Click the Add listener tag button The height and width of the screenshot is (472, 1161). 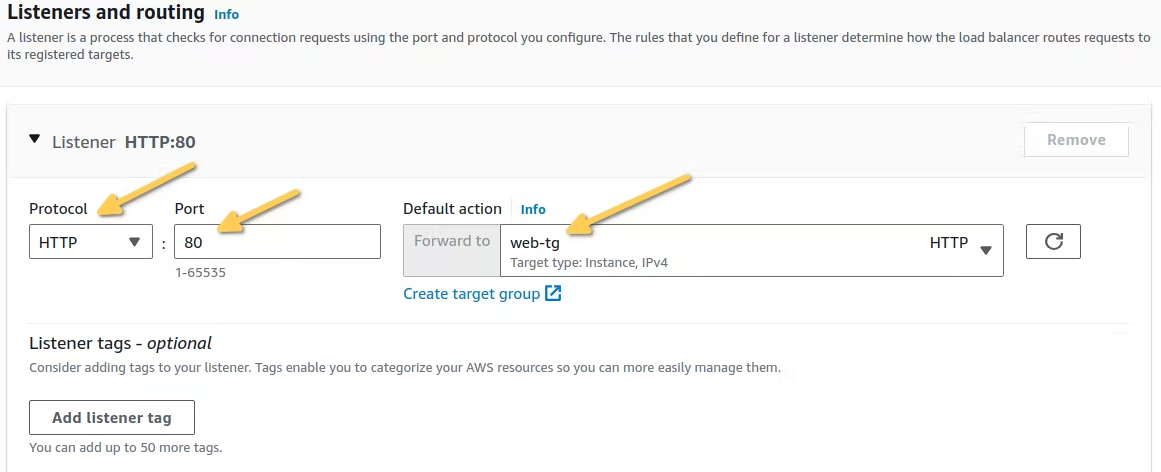tap(112, 418)
